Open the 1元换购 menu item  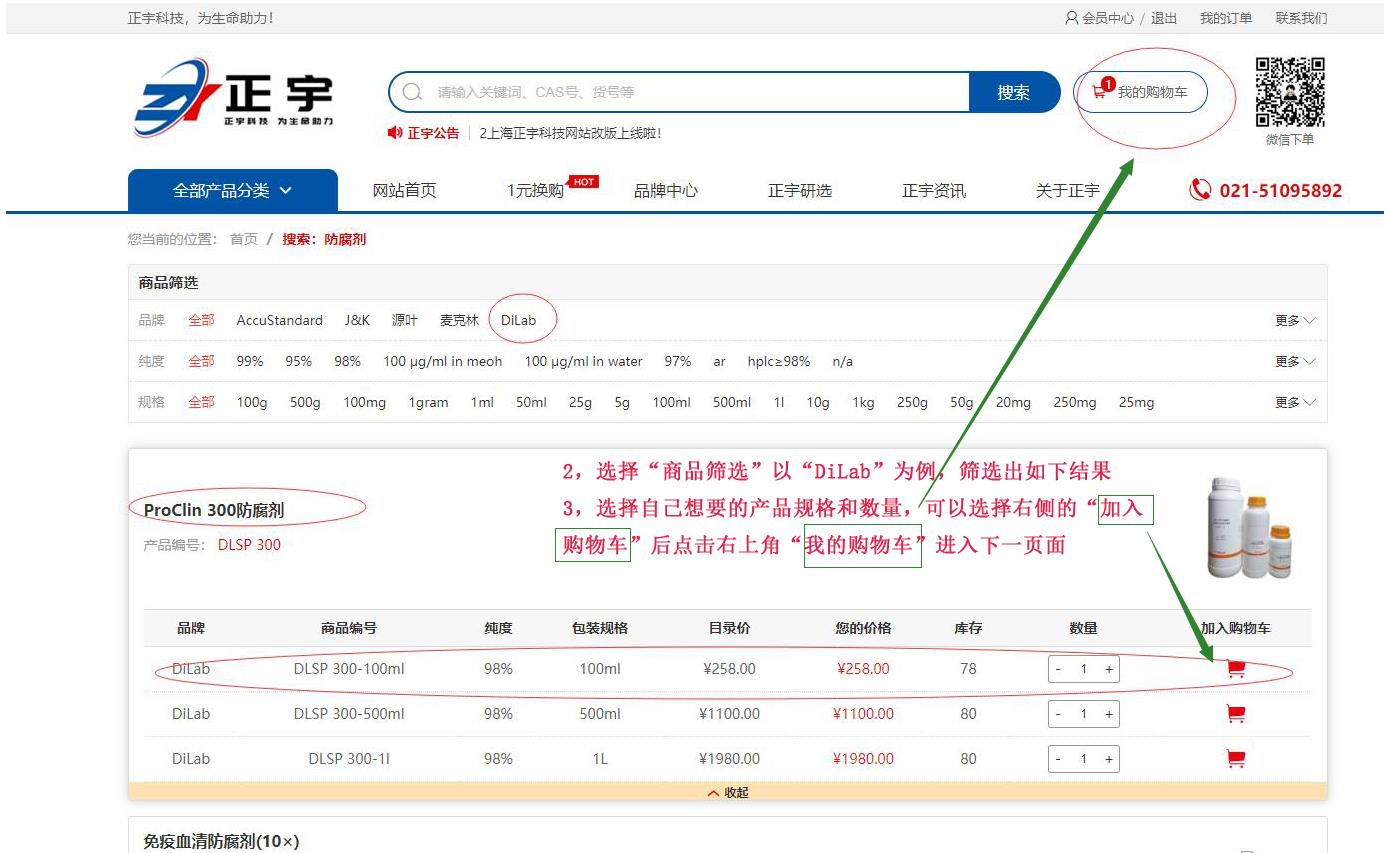coord(535,191)
